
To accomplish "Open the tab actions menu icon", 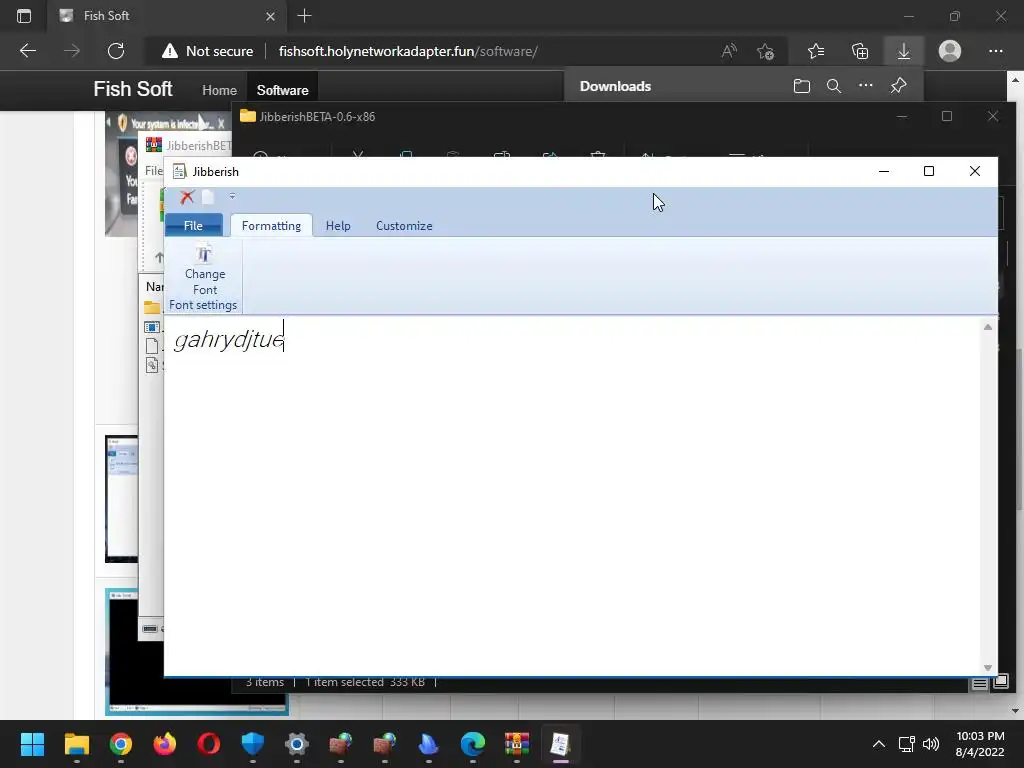I will click(24, 16).
